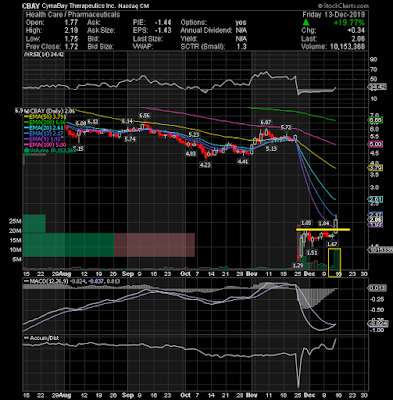This screenshot has width=393, height=400.
Task: Click the yellow-boxed volume bar
Action: [x=334, y=259]
